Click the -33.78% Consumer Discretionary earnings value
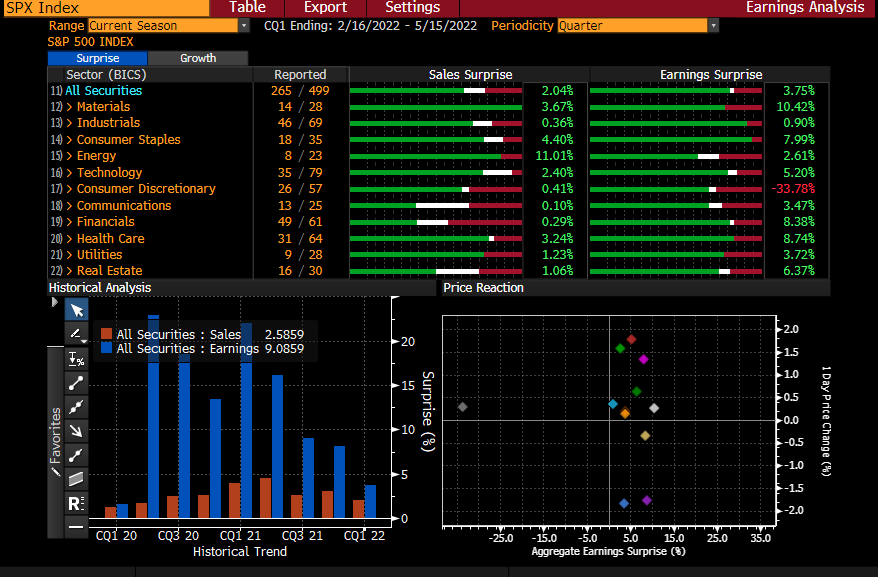Viewport: 878px width, 577px height. [793, 189]
